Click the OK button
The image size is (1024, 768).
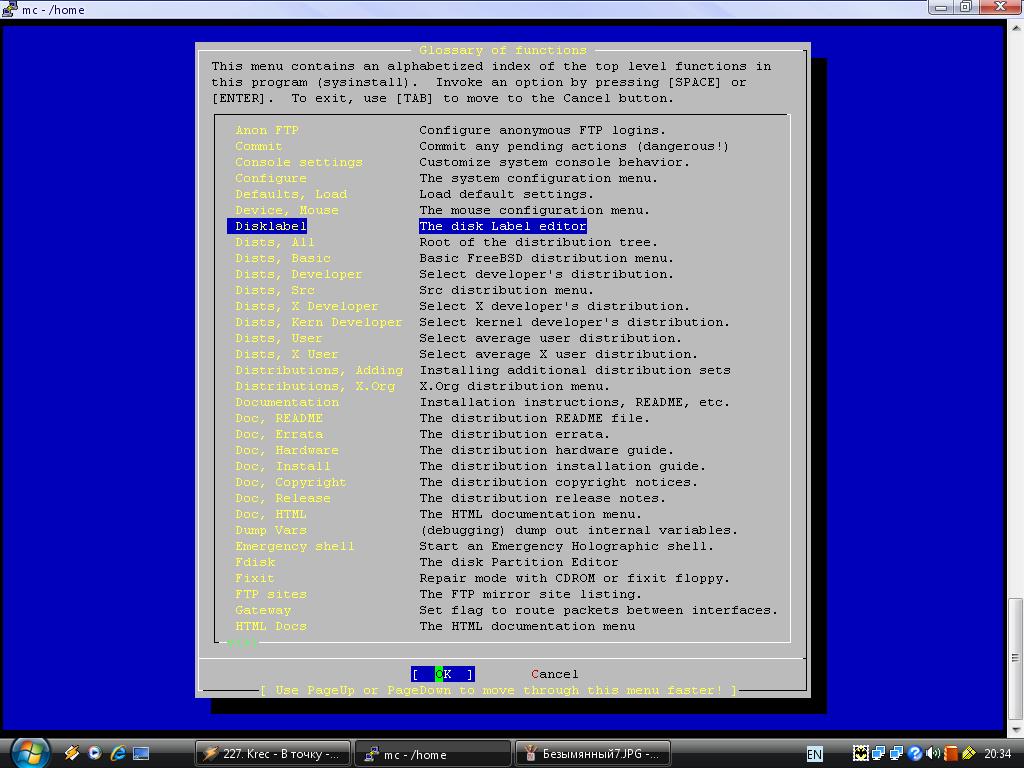442,674
